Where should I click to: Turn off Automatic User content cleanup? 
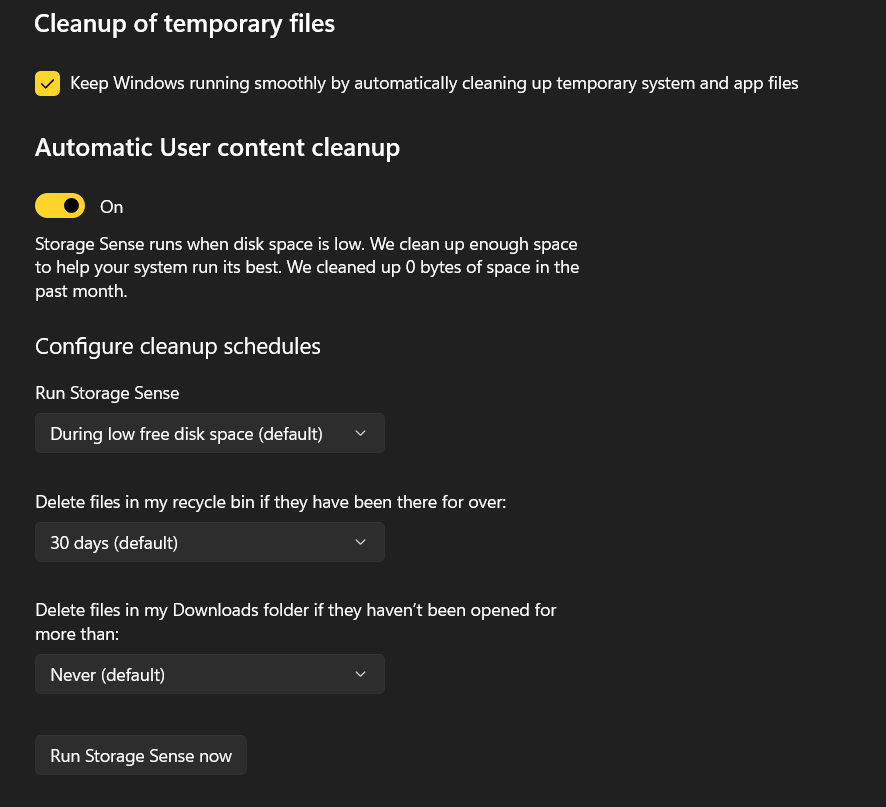coord(60,205)
